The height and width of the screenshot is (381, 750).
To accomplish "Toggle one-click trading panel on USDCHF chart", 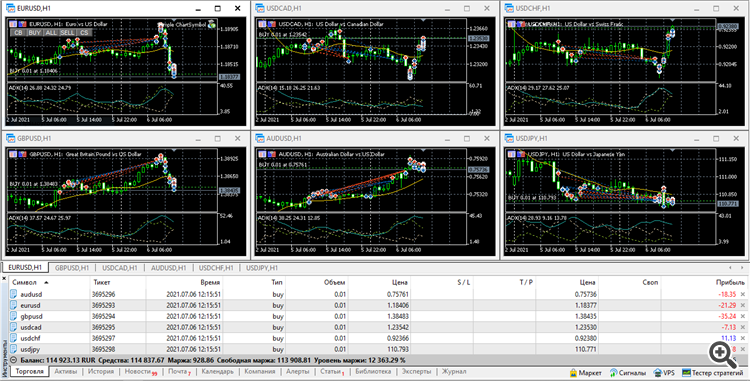I will tap(520, 24).
